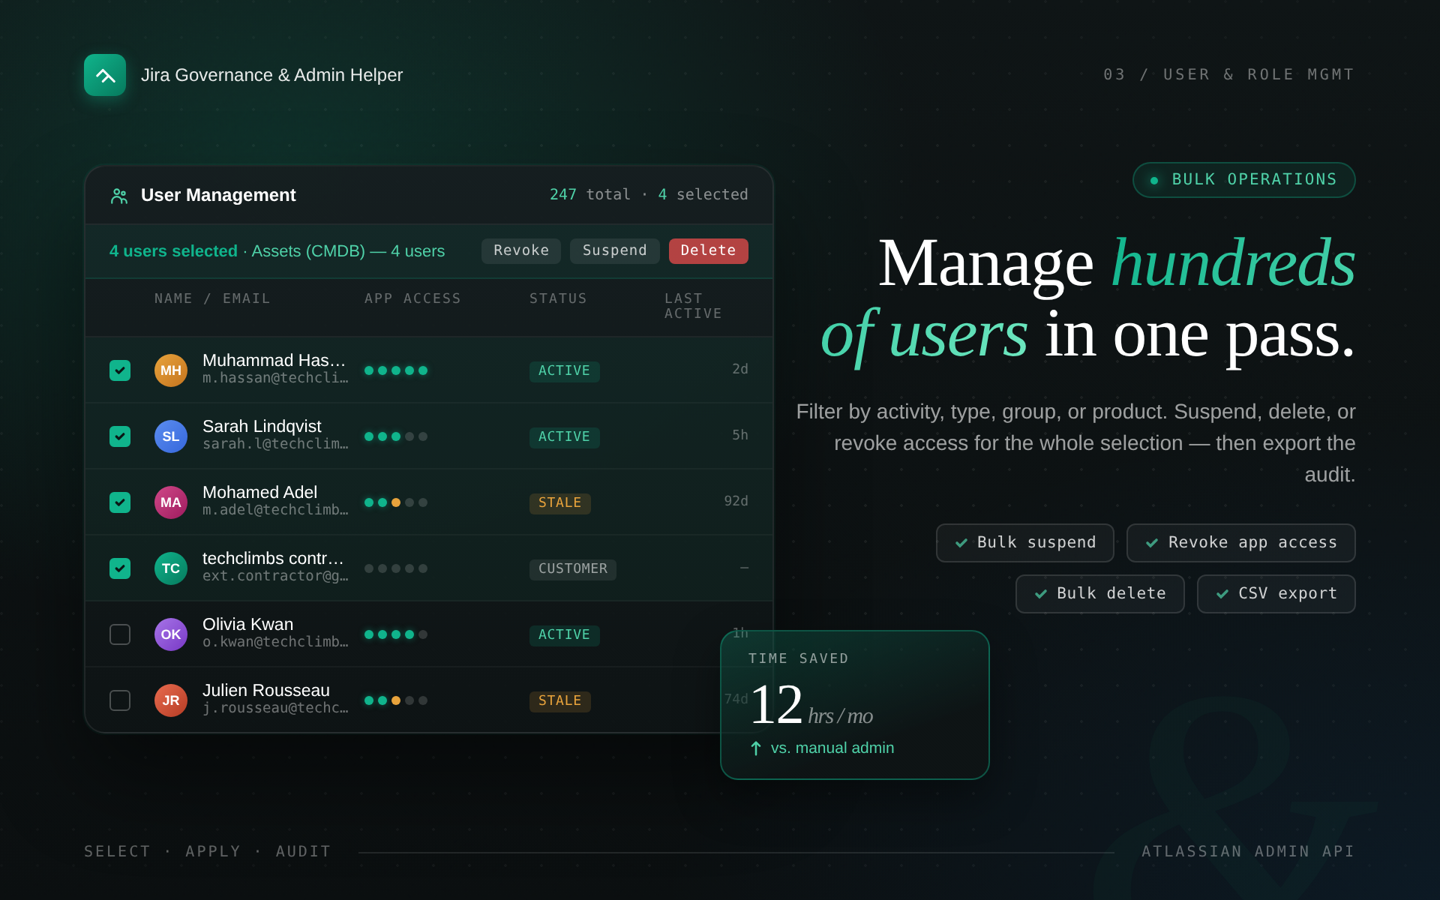The image size is (1440, 900).
Task: Click the m.hassan email address
Action: [275, 378]
